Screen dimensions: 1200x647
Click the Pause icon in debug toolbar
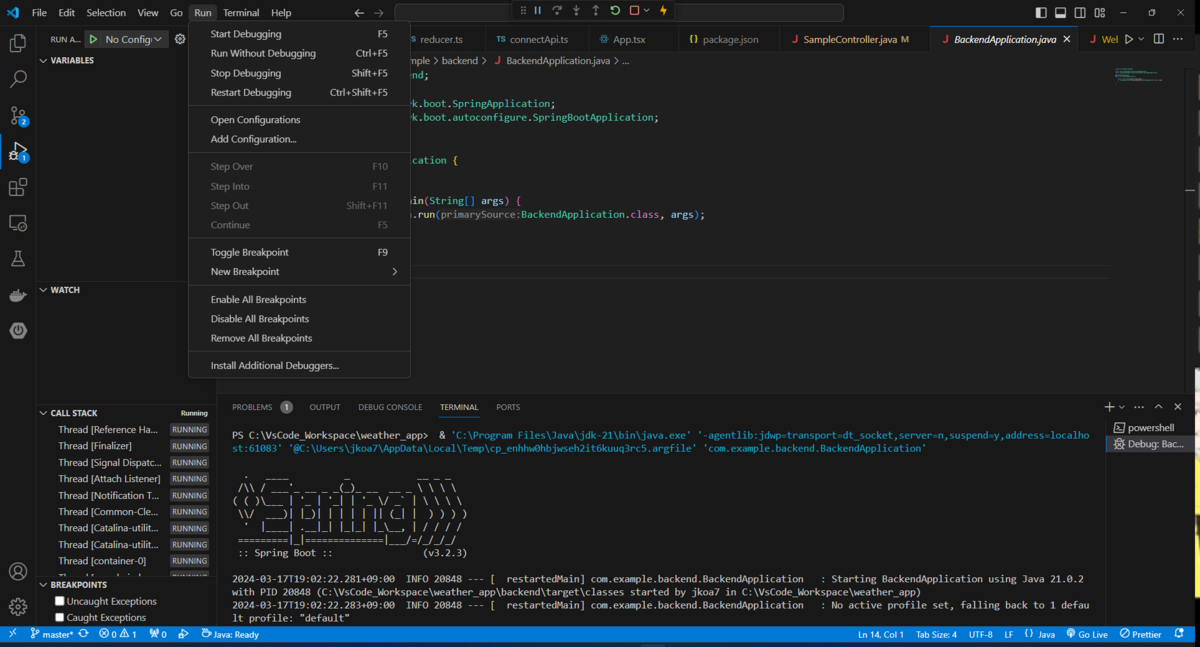[x=537, y=11]
